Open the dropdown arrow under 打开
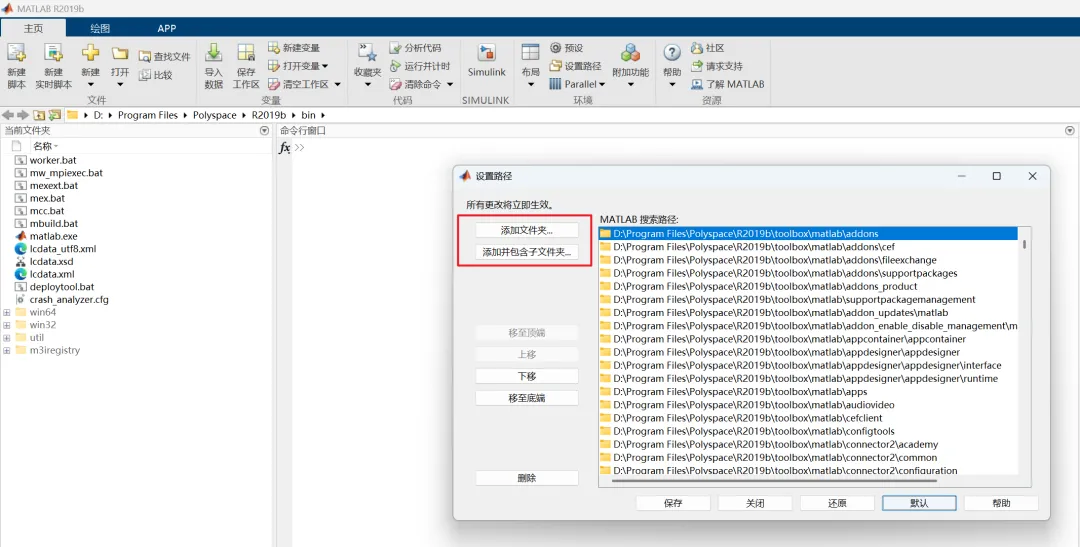 pyautogui.click(x=120, y=85)
